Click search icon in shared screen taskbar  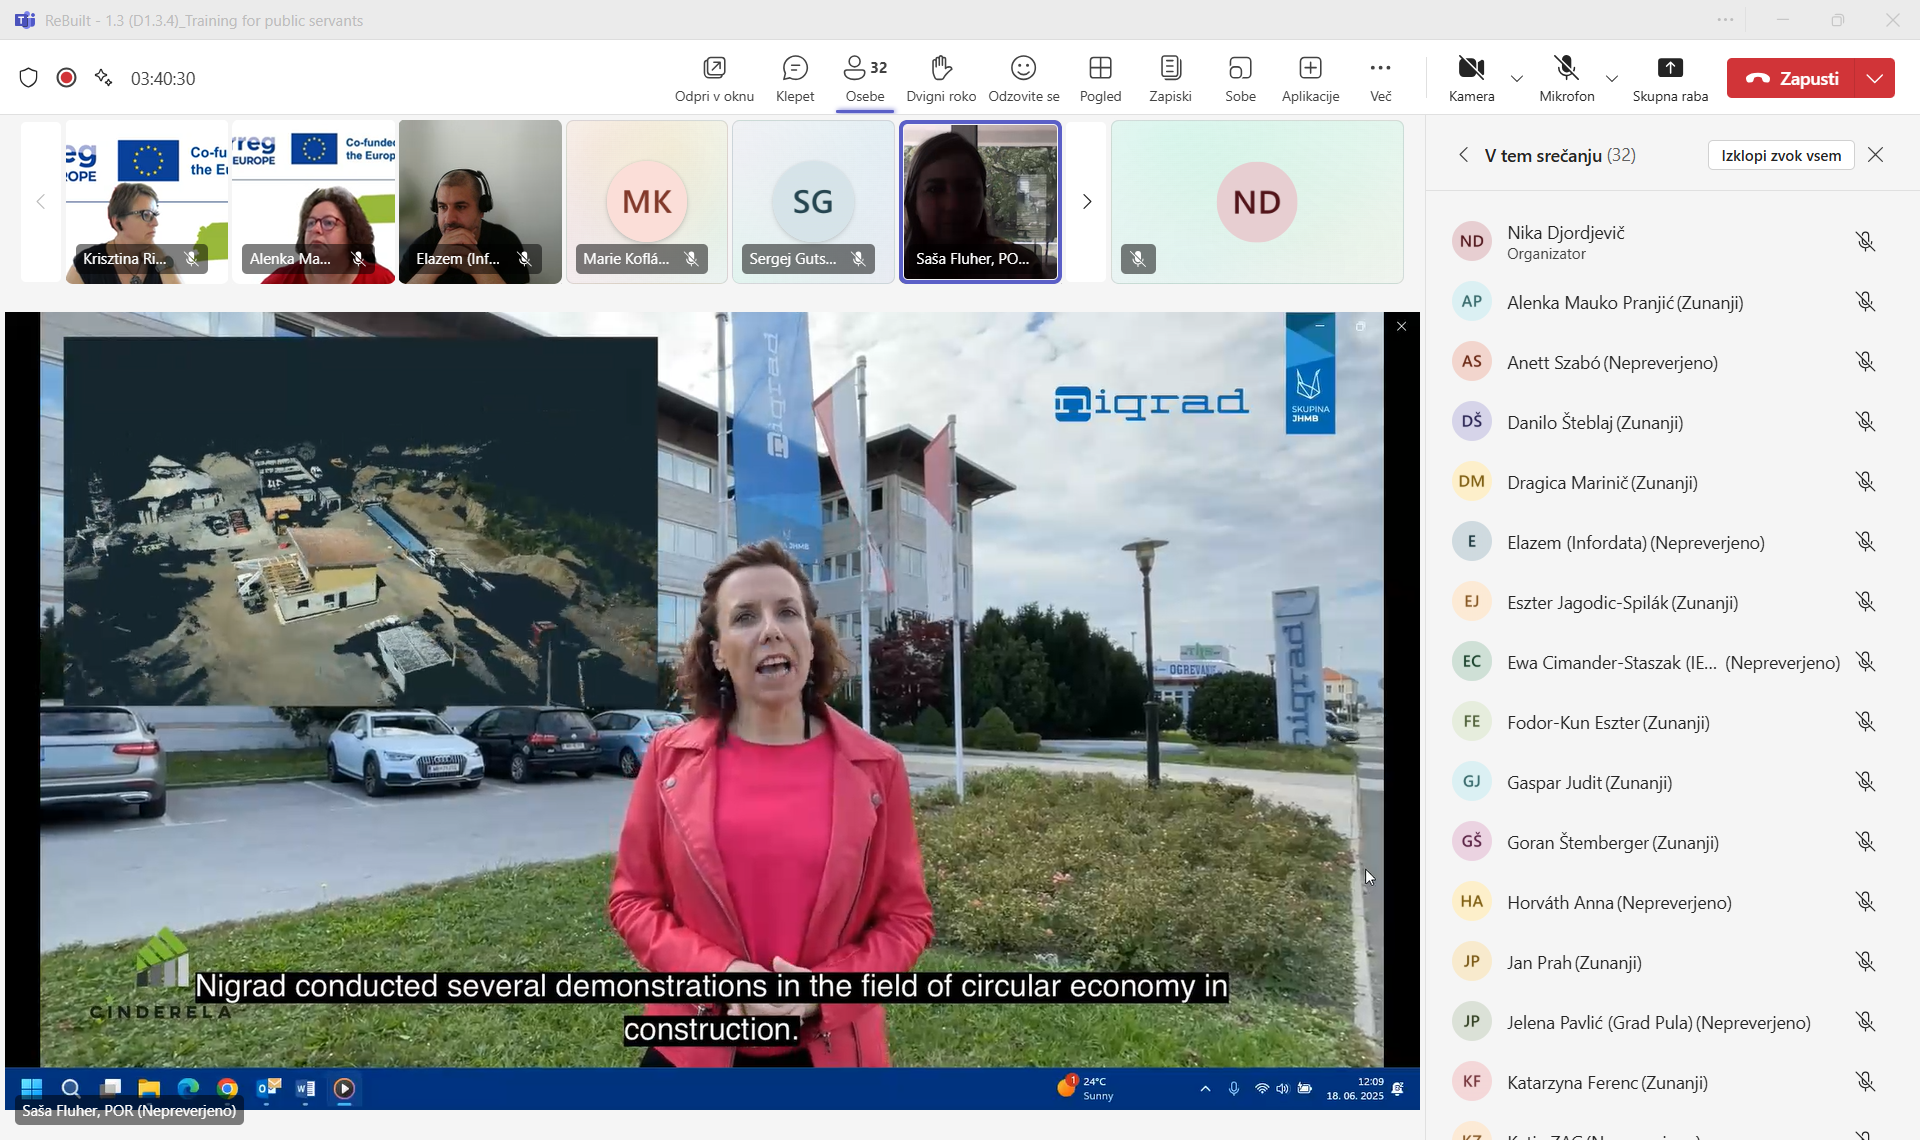71,1088
